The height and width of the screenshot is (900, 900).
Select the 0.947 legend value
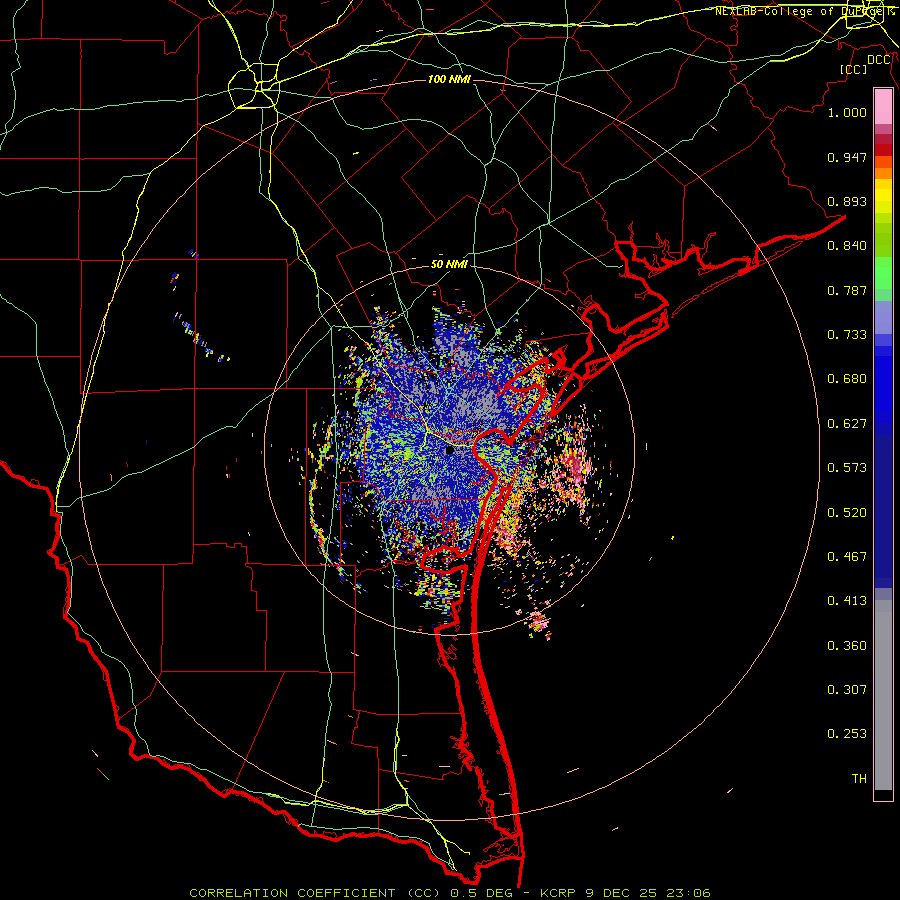coord(847,157)
